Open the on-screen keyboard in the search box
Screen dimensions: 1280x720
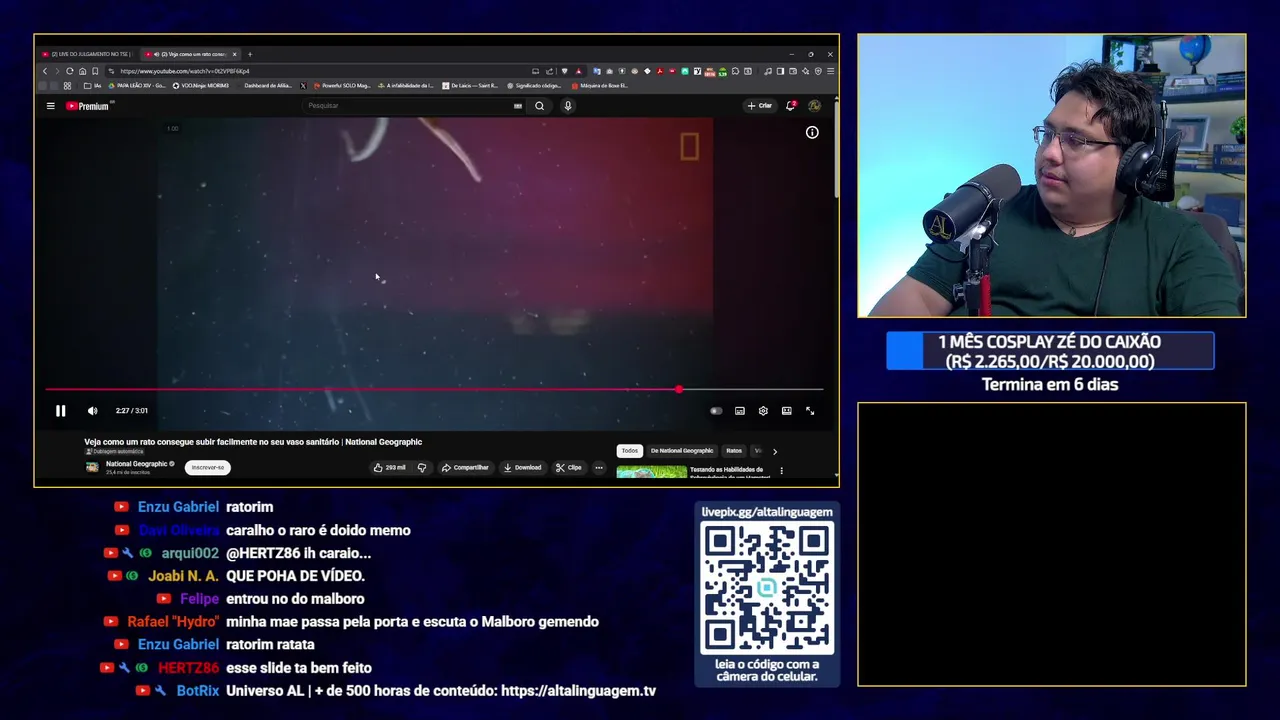pos(517,105)
